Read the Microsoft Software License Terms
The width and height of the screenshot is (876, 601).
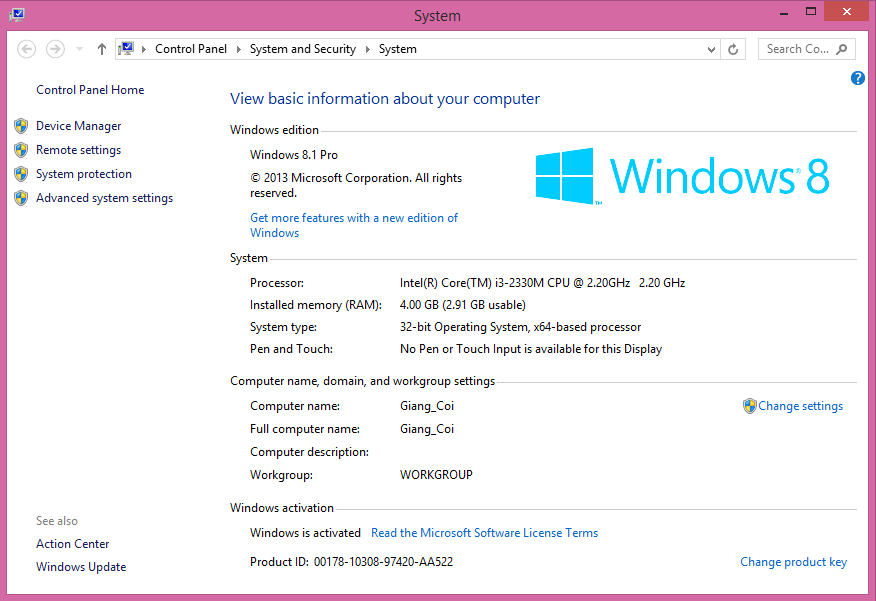484,532
